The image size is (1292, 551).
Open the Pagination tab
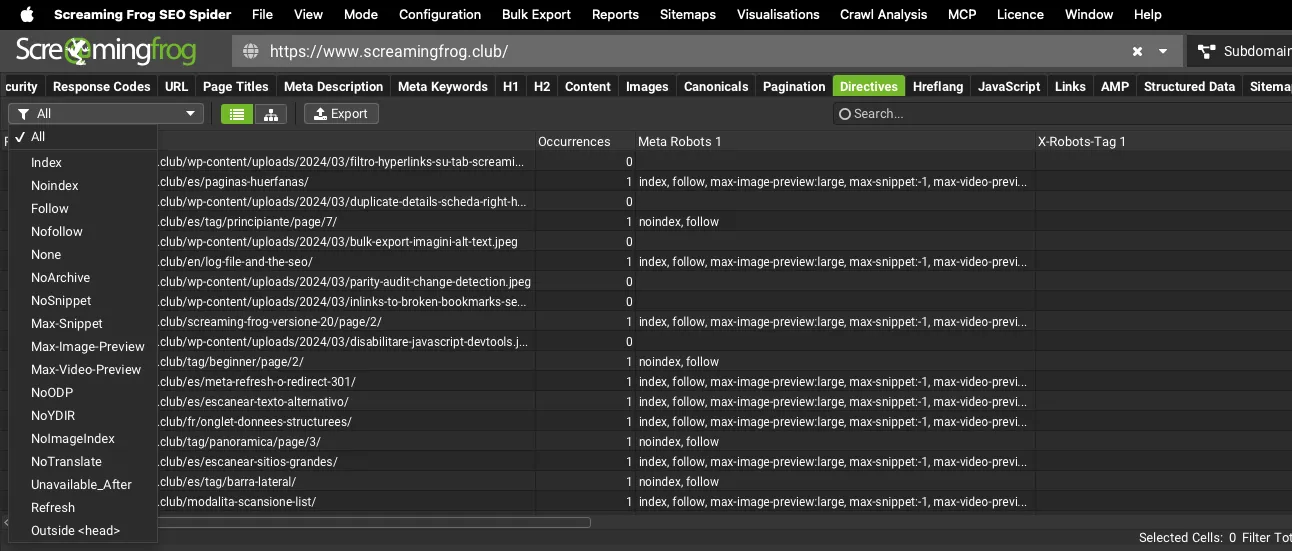(794, 86)
